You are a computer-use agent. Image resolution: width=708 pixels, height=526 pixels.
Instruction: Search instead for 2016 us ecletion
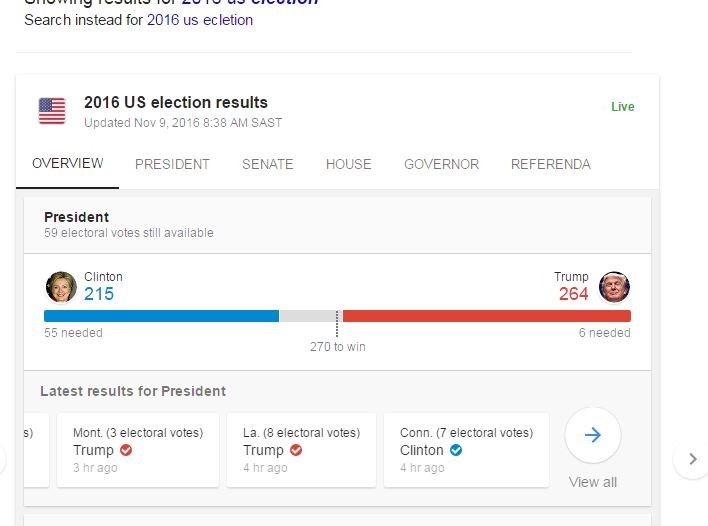pyautogui.click(x=200, y=20)
